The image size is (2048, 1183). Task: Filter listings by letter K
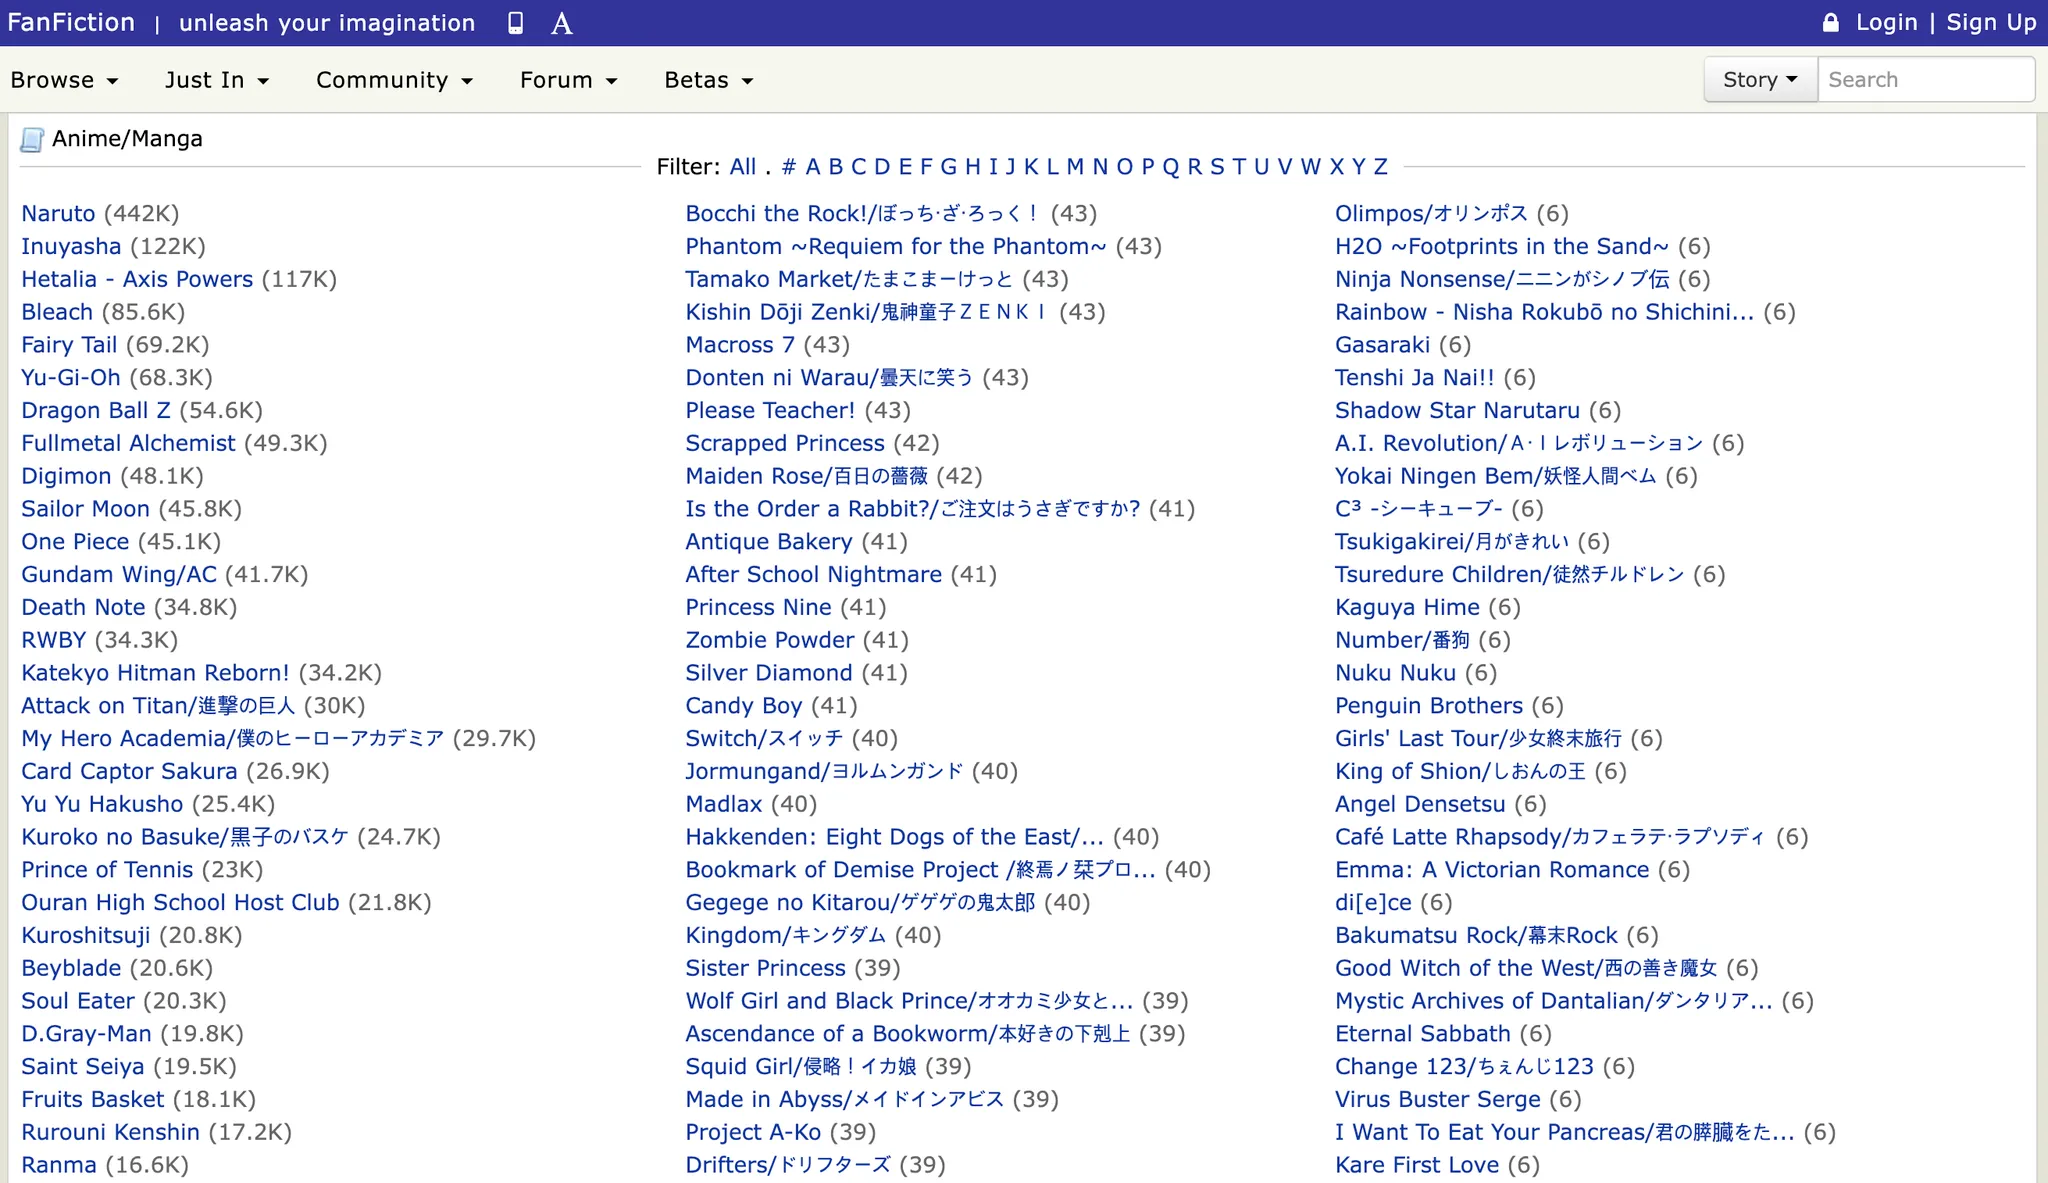tap(1031, 167)
